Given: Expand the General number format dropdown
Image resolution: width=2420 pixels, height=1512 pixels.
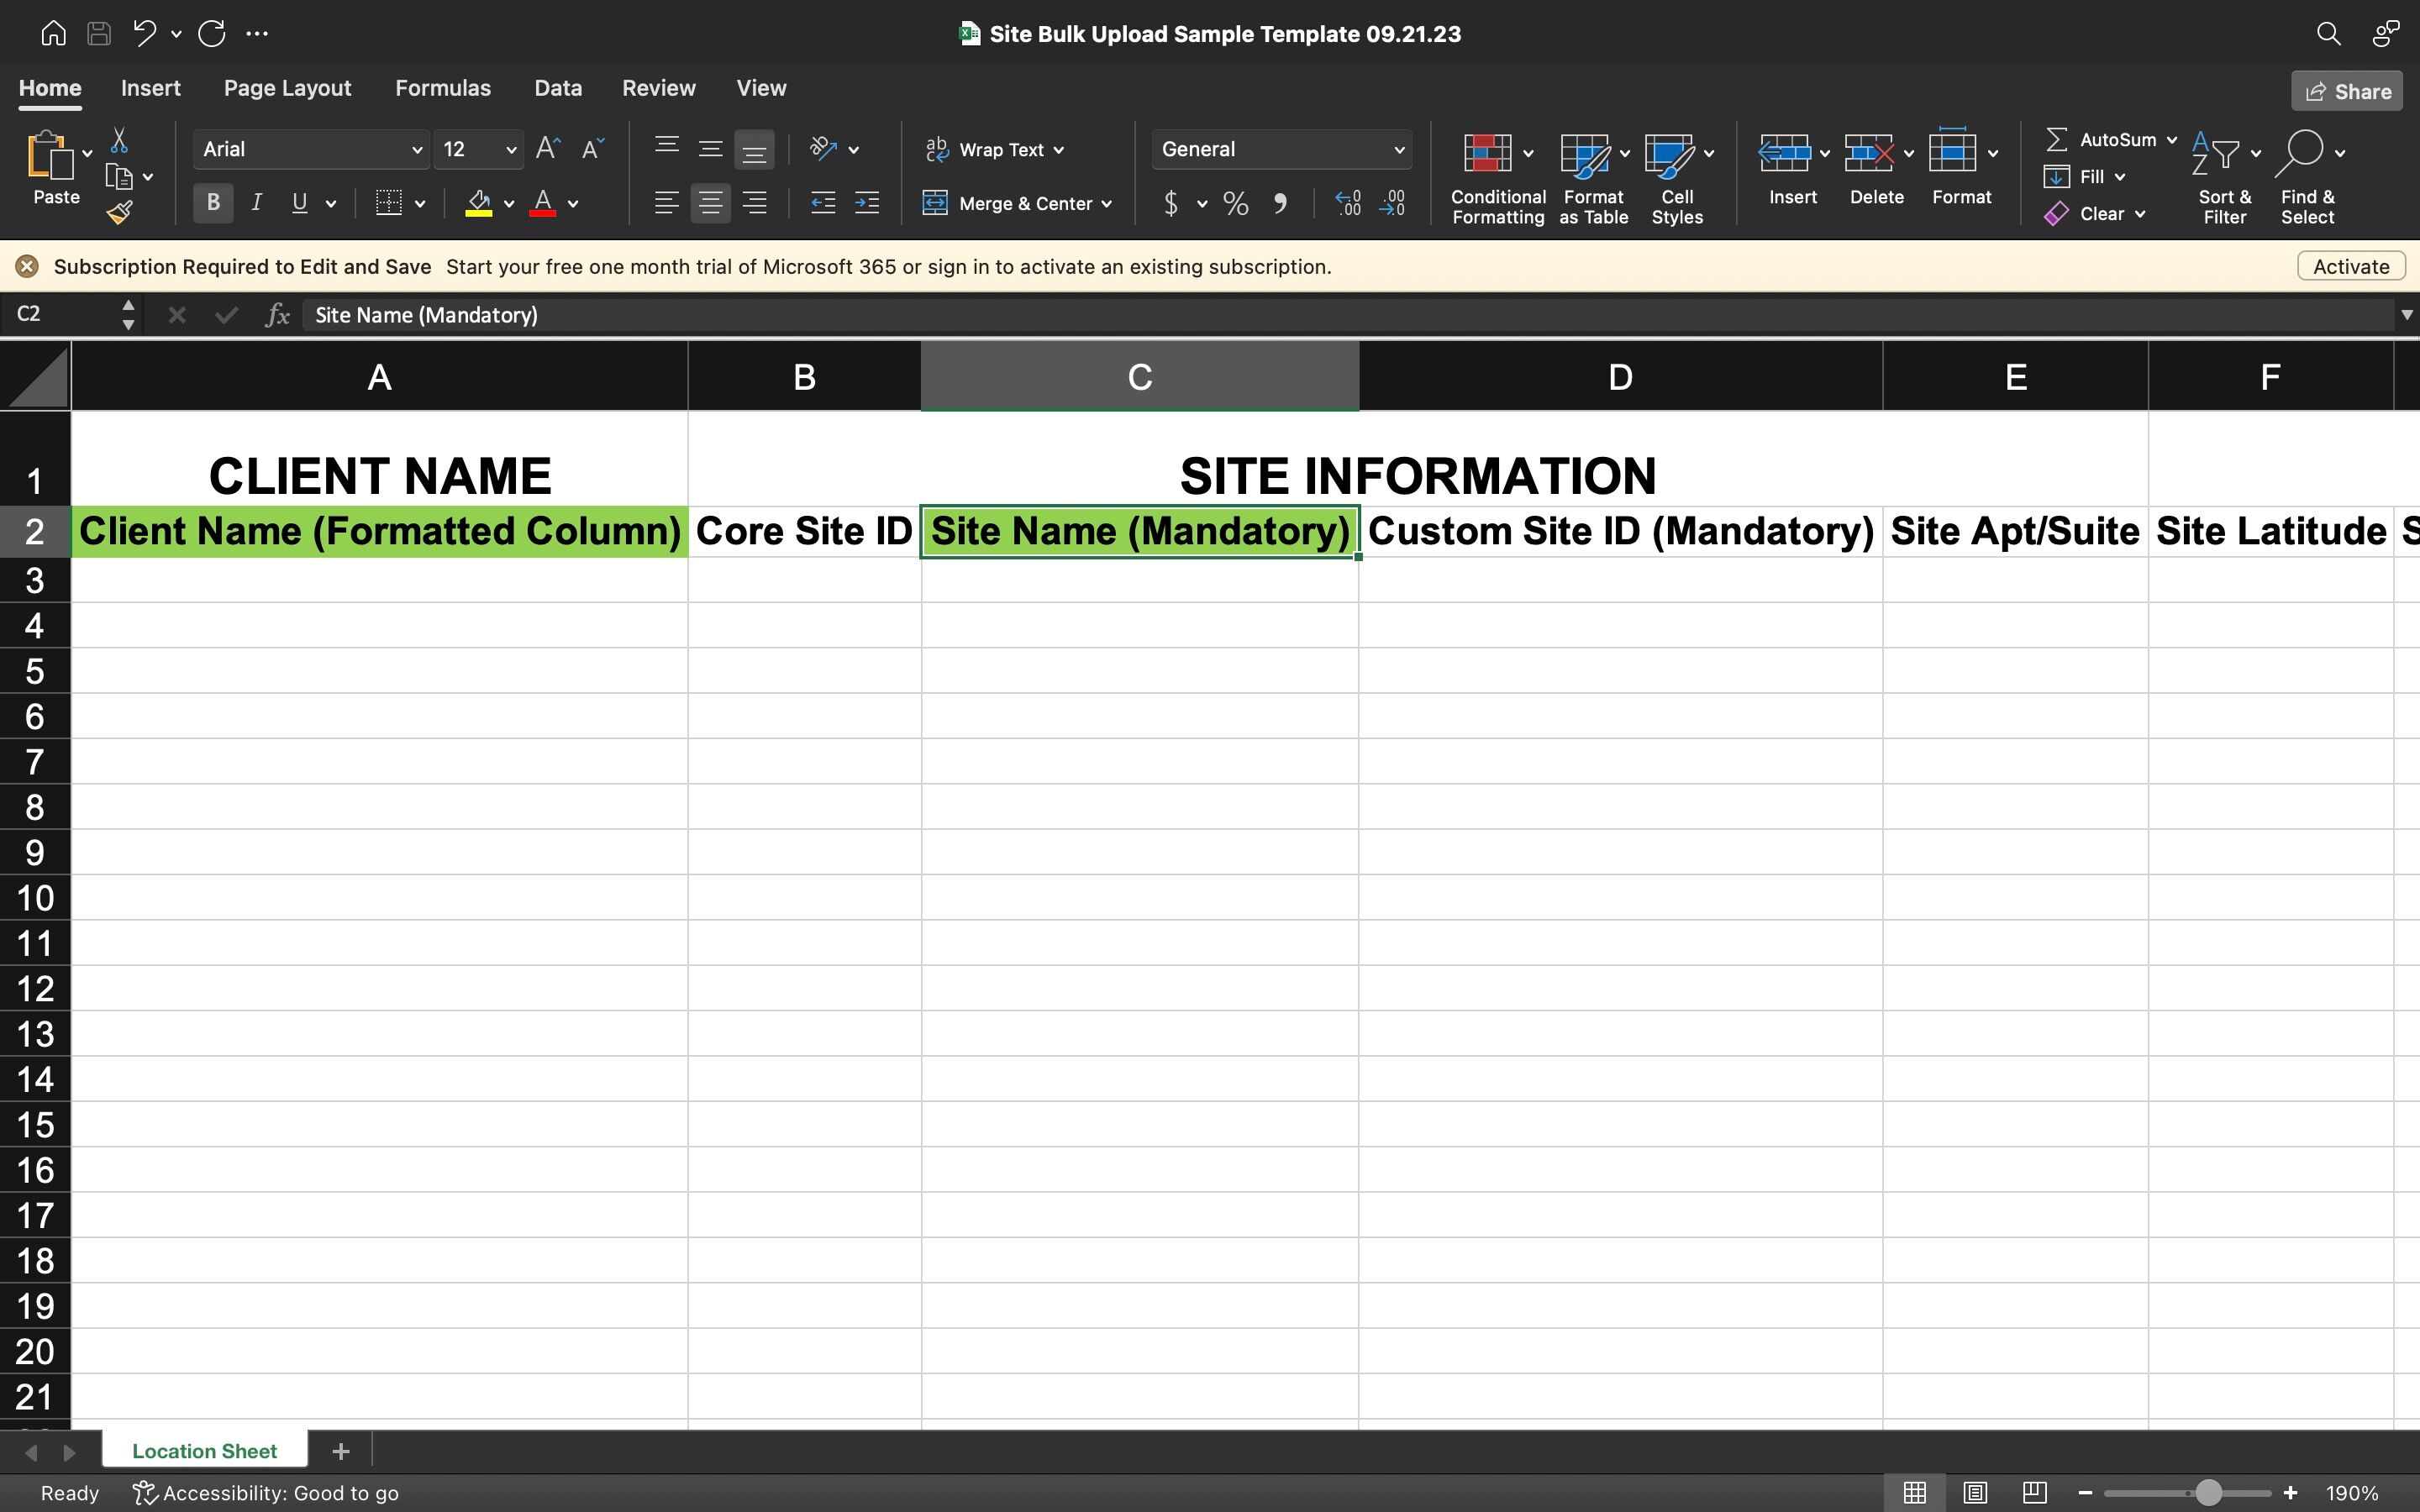Looking at the screenshot, I should point(1398,150).
